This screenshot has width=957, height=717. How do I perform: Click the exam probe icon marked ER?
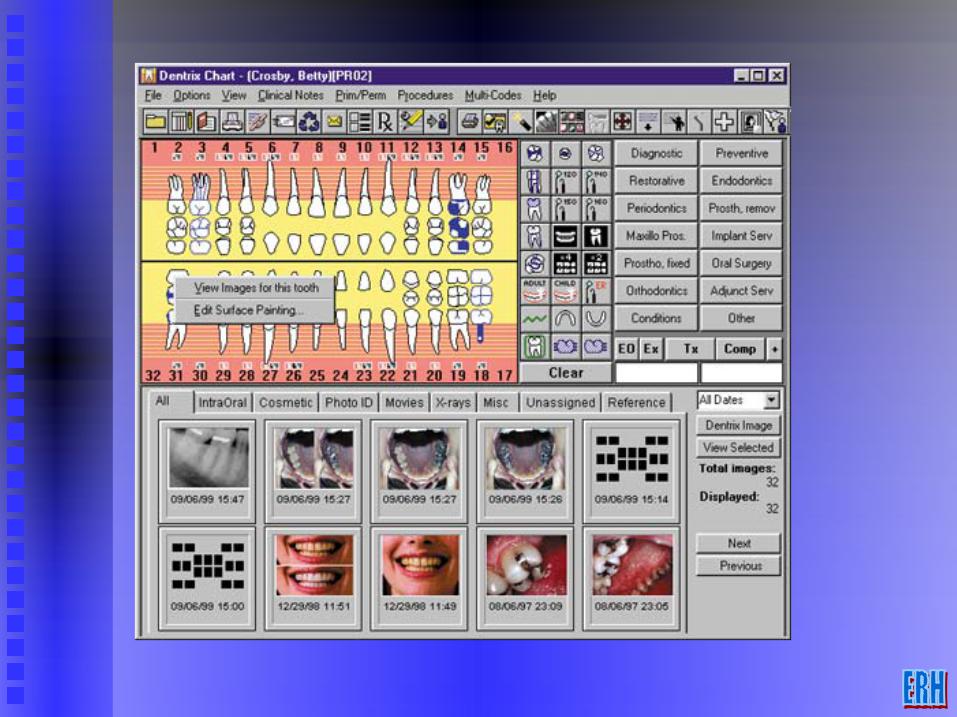[x=596, y=291]
